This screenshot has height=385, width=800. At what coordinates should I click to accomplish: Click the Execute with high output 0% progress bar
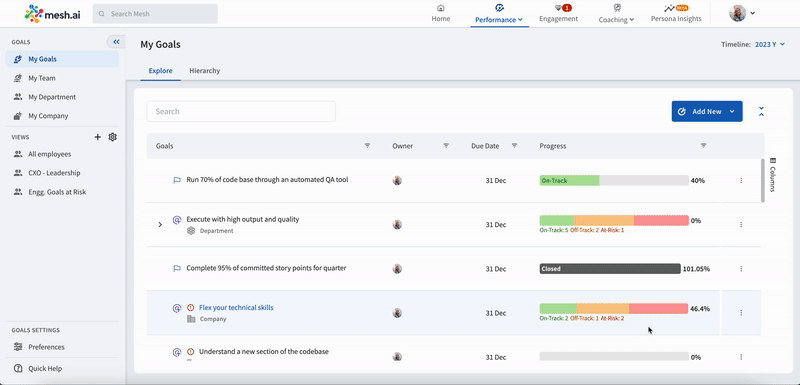click(x=614, y=220)
